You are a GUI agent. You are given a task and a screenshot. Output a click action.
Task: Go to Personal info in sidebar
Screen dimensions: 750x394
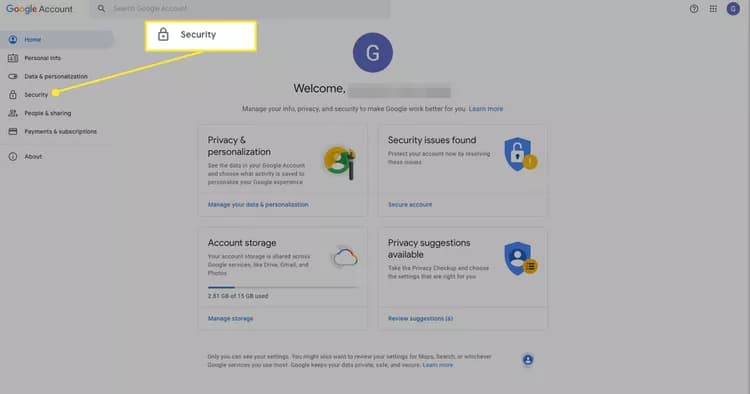click(x=43, y=58)
